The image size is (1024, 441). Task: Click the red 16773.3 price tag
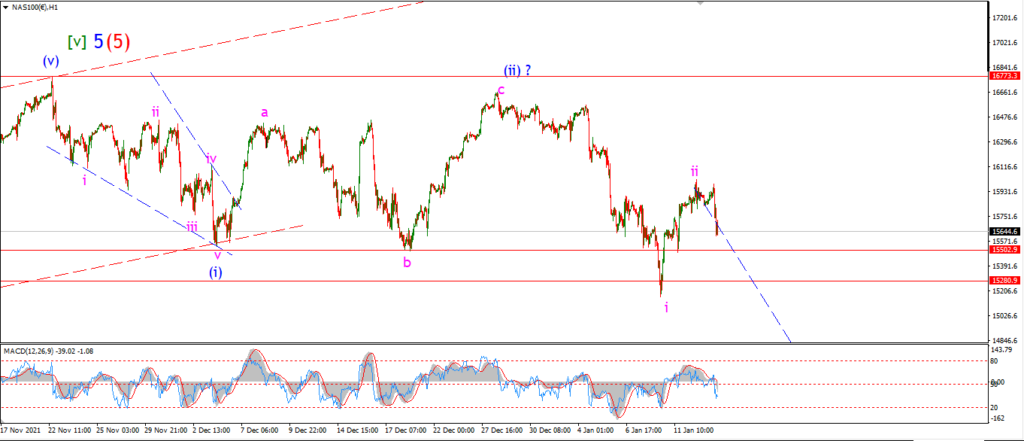tap(1005, 76)
